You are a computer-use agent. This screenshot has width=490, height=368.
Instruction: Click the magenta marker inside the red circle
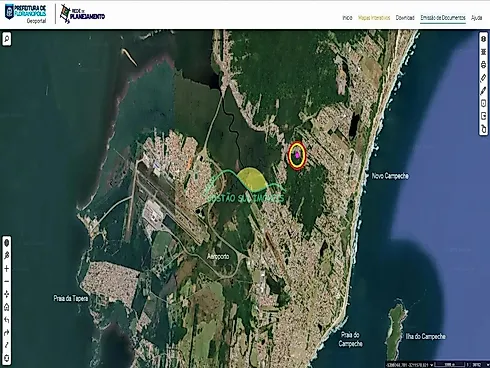click(x=297, y=155)
